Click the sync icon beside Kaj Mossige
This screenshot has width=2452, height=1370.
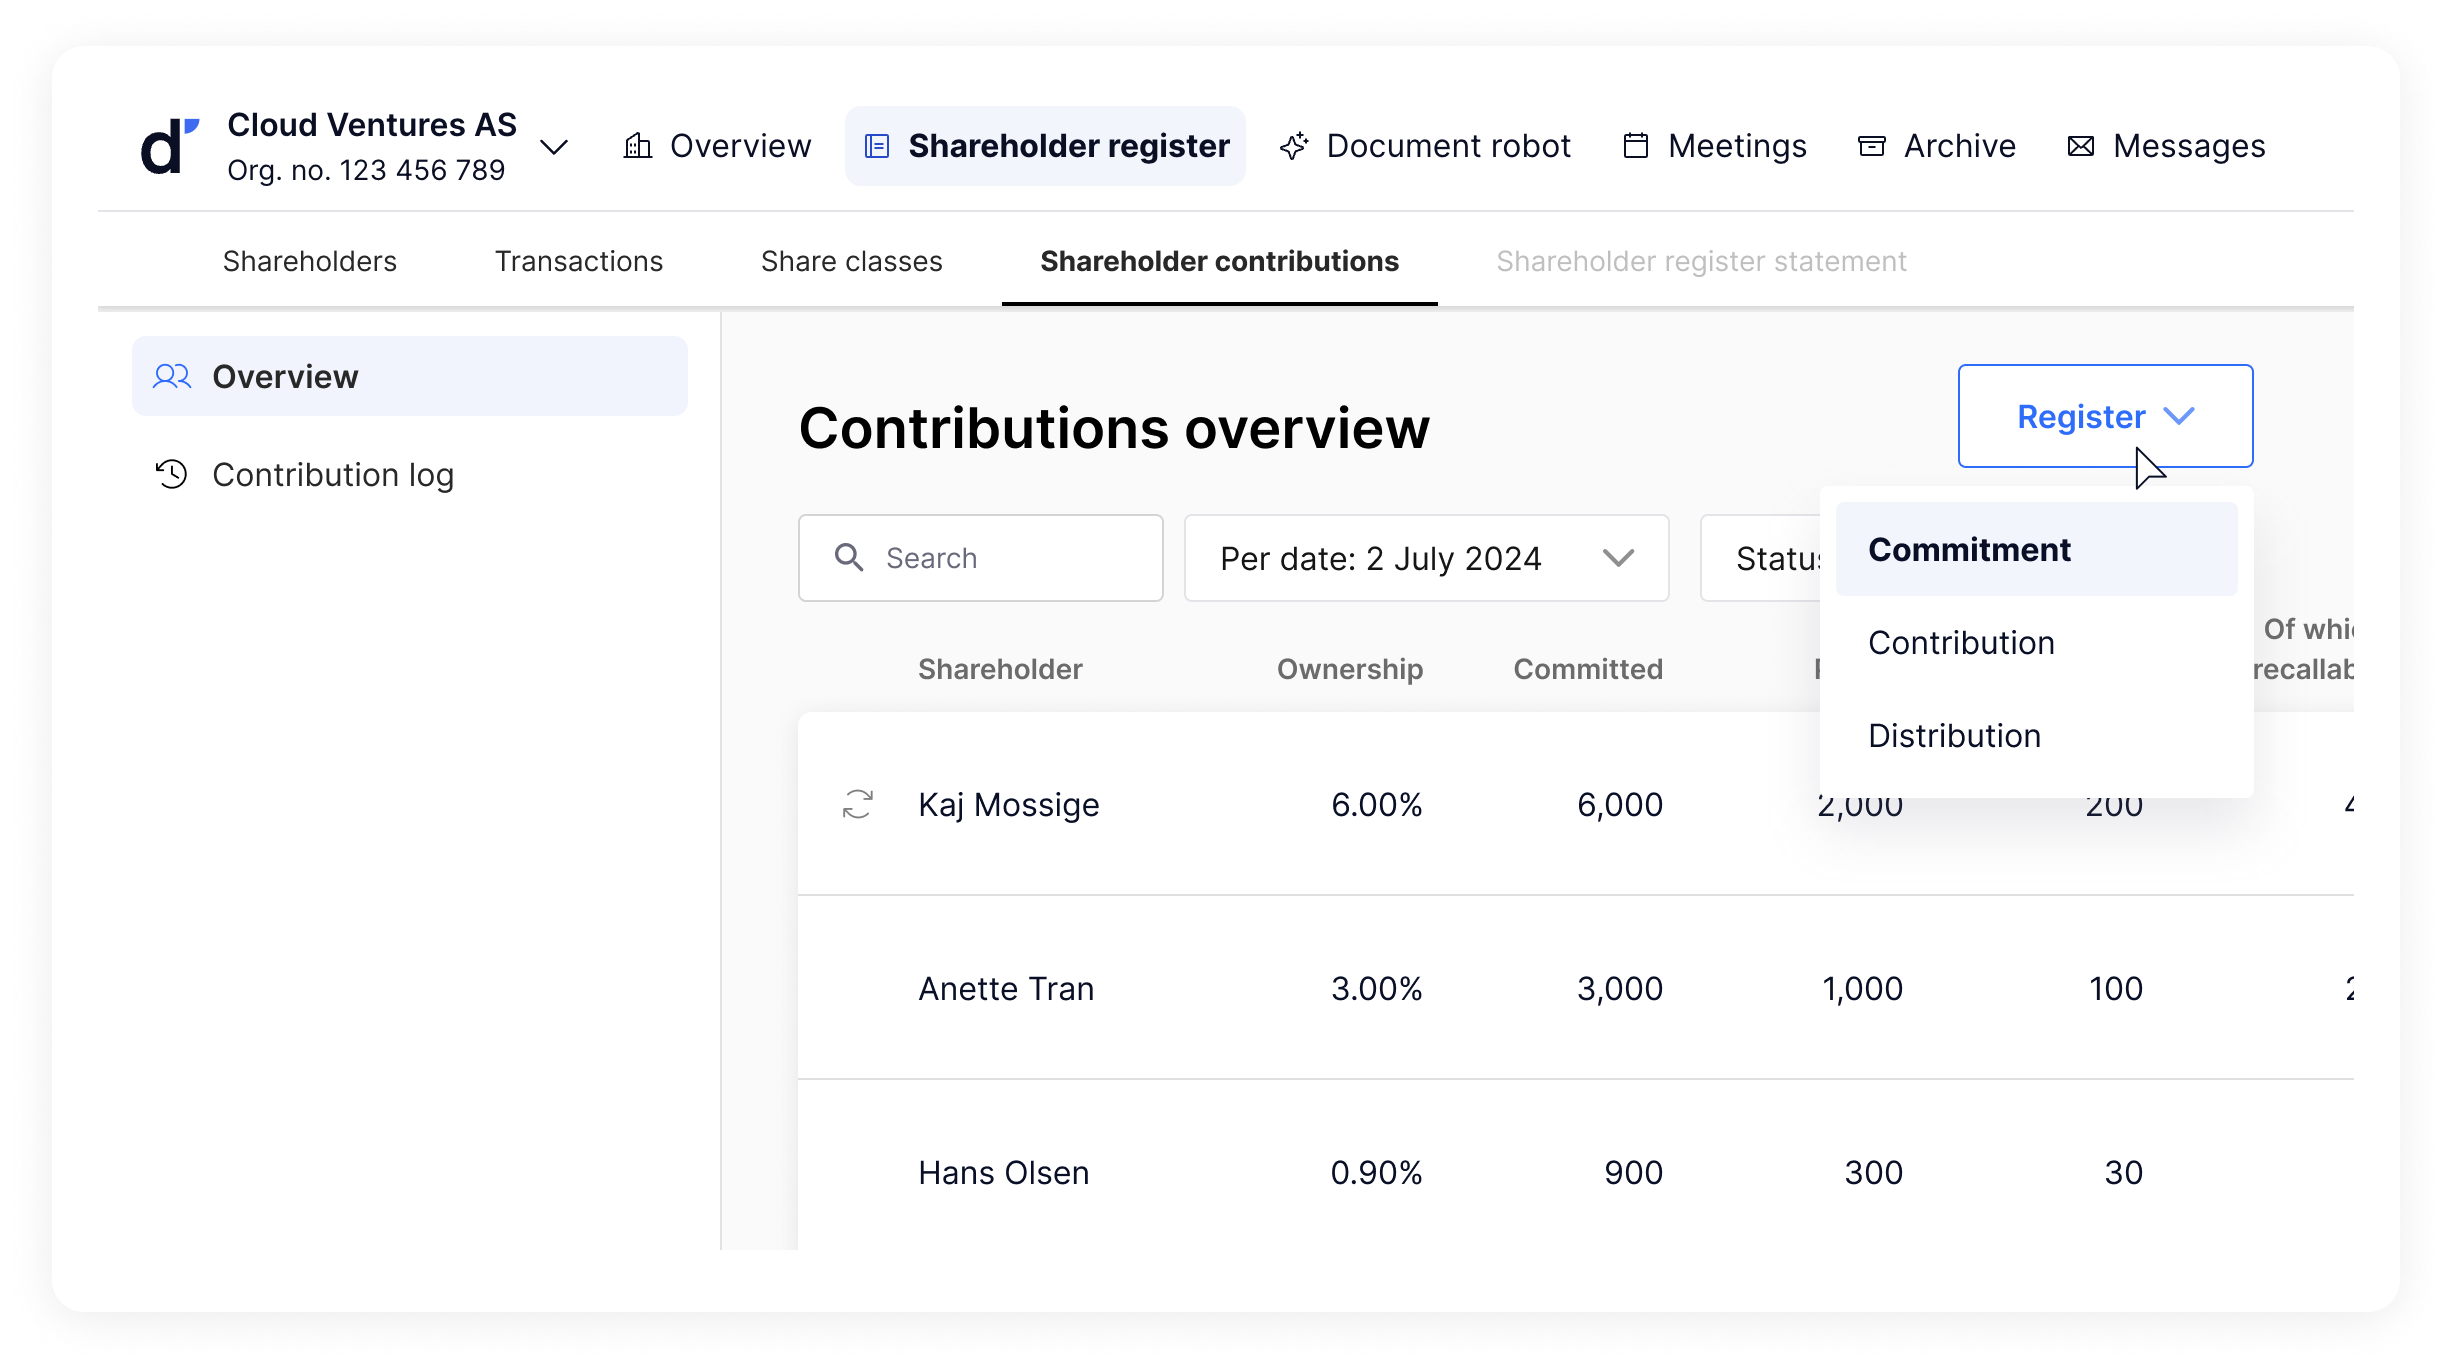click(x=858, y=804)
